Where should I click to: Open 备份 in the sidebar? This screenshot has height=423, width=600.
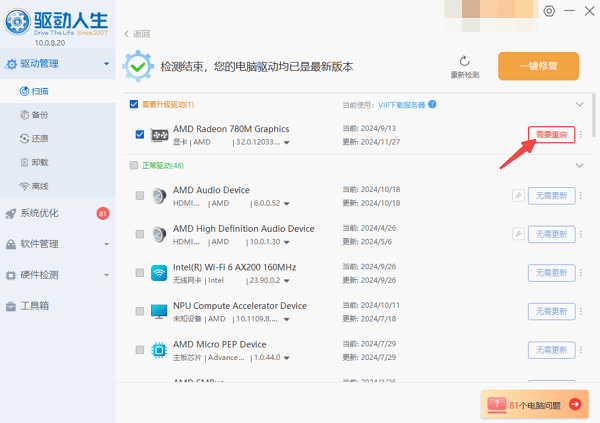pyautogui.click(x=57, y=115)
